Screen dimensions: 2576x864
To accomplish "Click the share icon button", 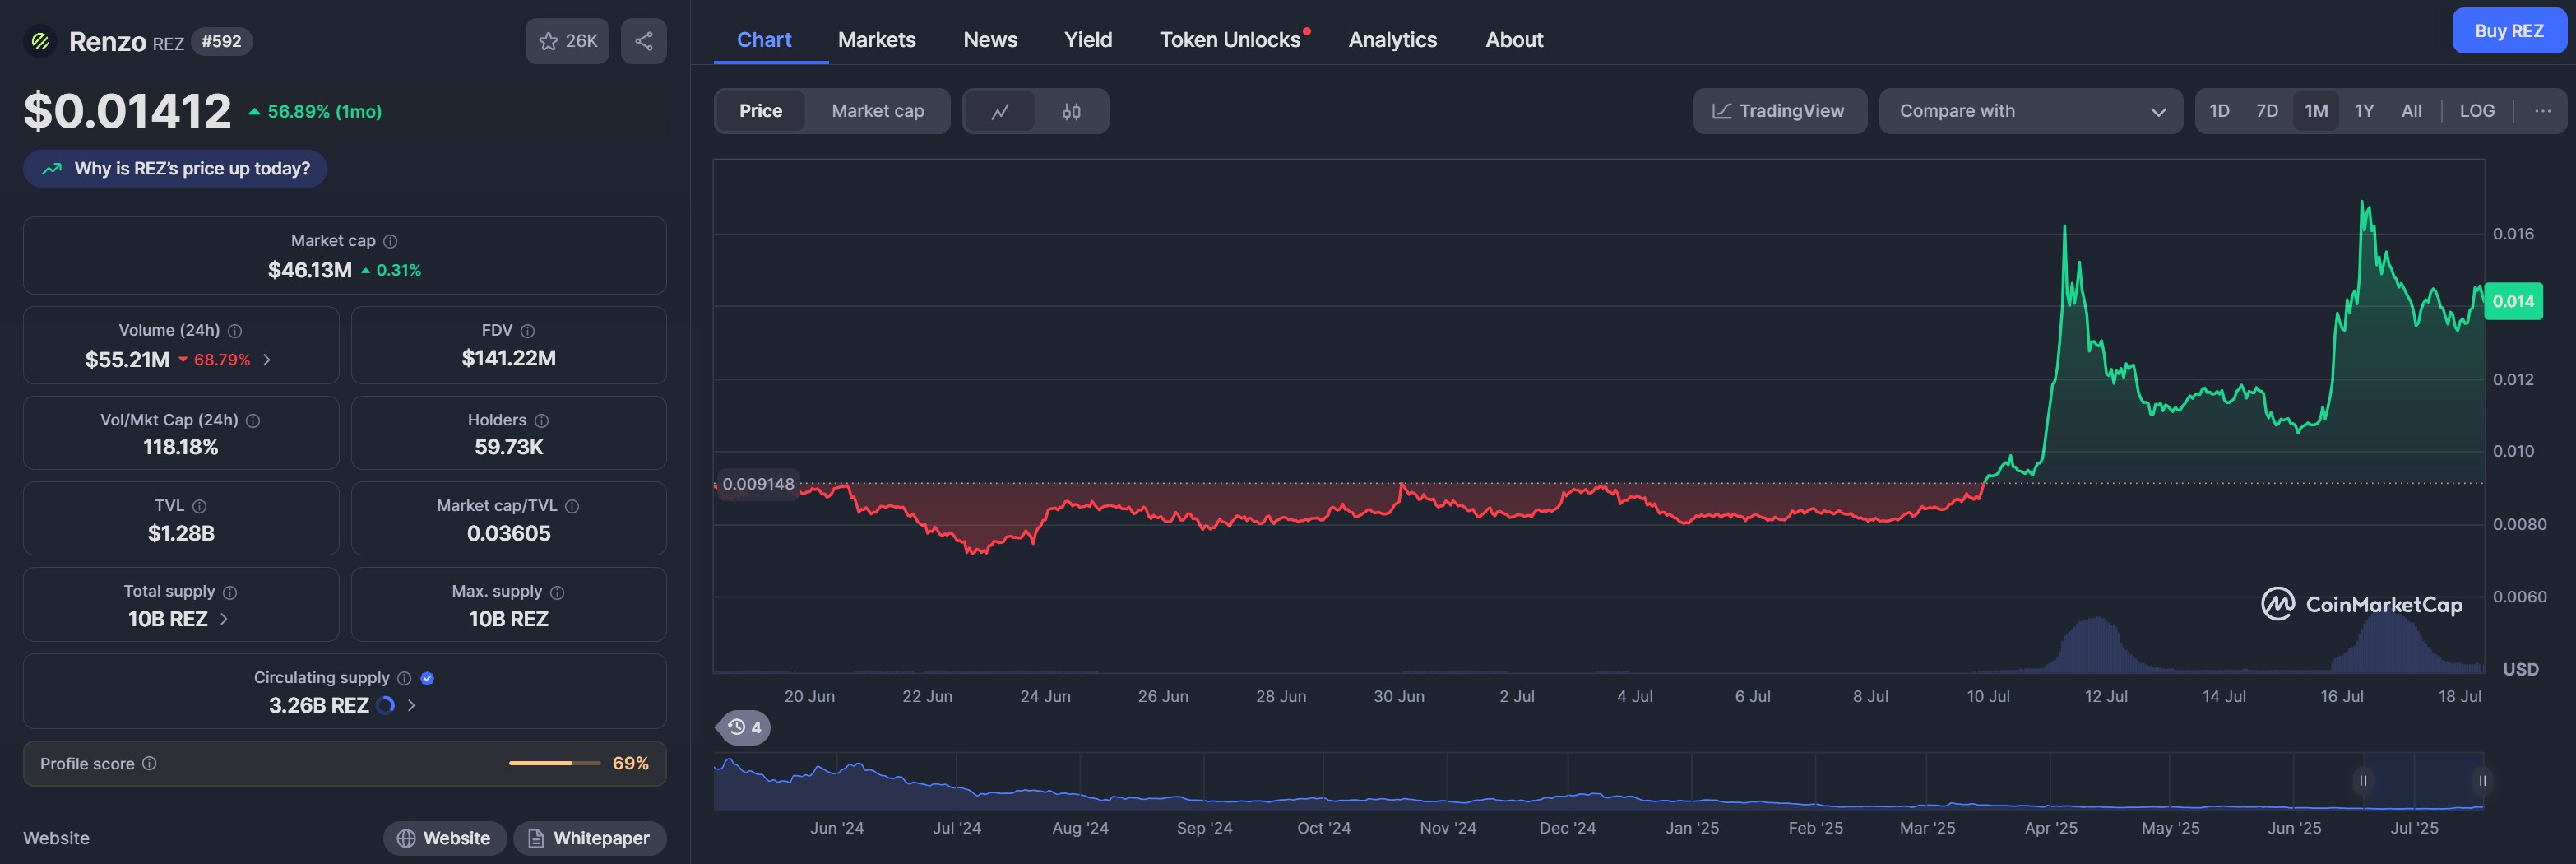I will click(644, 41).
